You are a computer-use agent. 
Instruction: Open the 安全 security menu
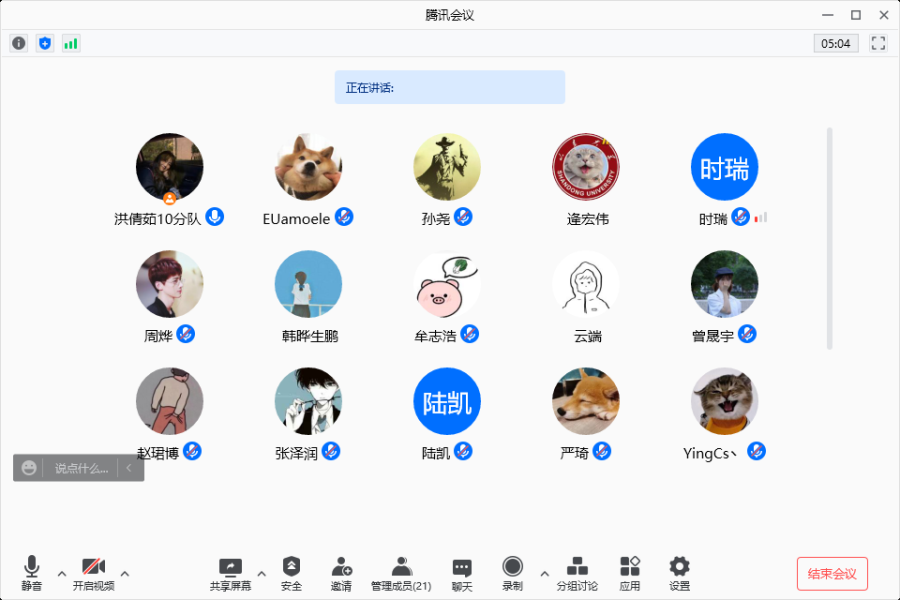(291, 573)
